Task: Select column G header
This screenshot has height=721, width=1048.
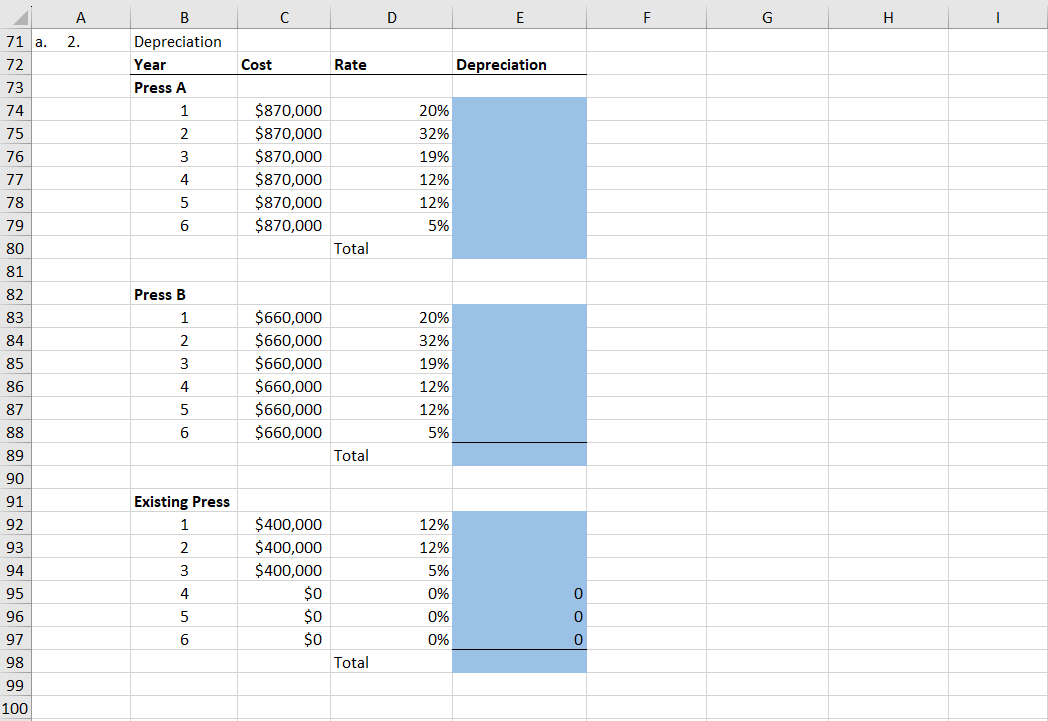Action: click(x=767, y=17)
